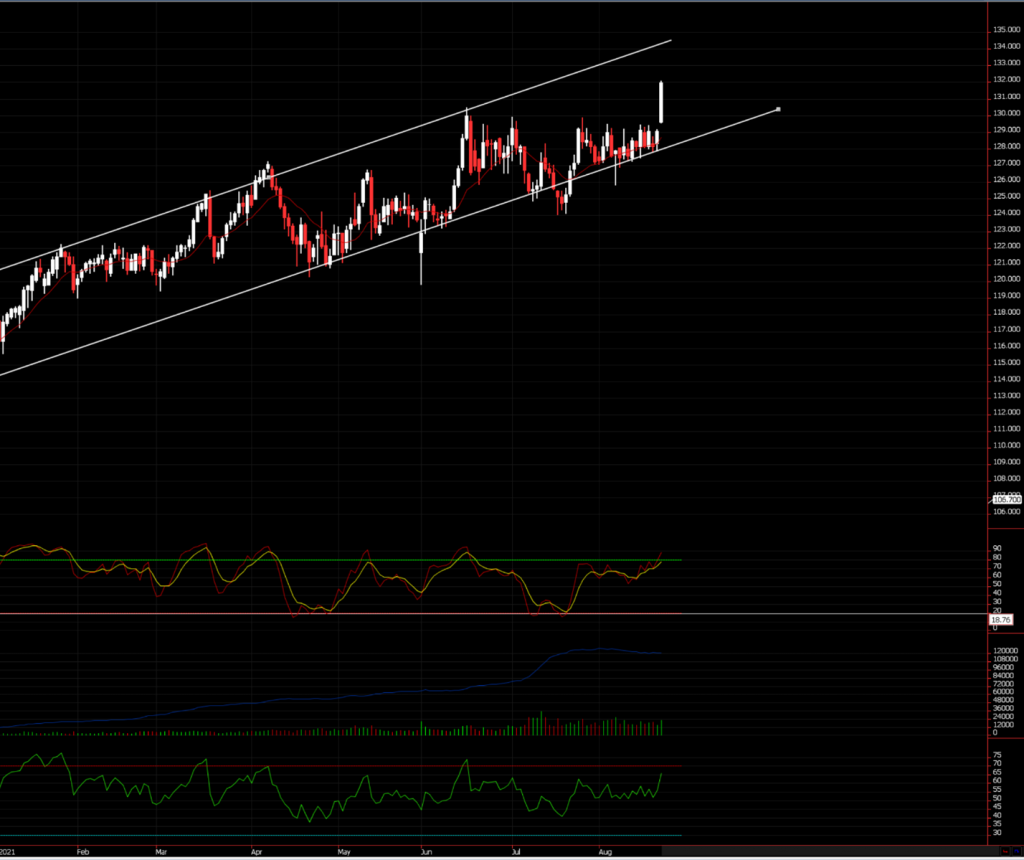Screen dimensions: 1024x860
Task: Grab the lower trendline's square end handle
Action: pyautogui.click(x=778, y=109)
